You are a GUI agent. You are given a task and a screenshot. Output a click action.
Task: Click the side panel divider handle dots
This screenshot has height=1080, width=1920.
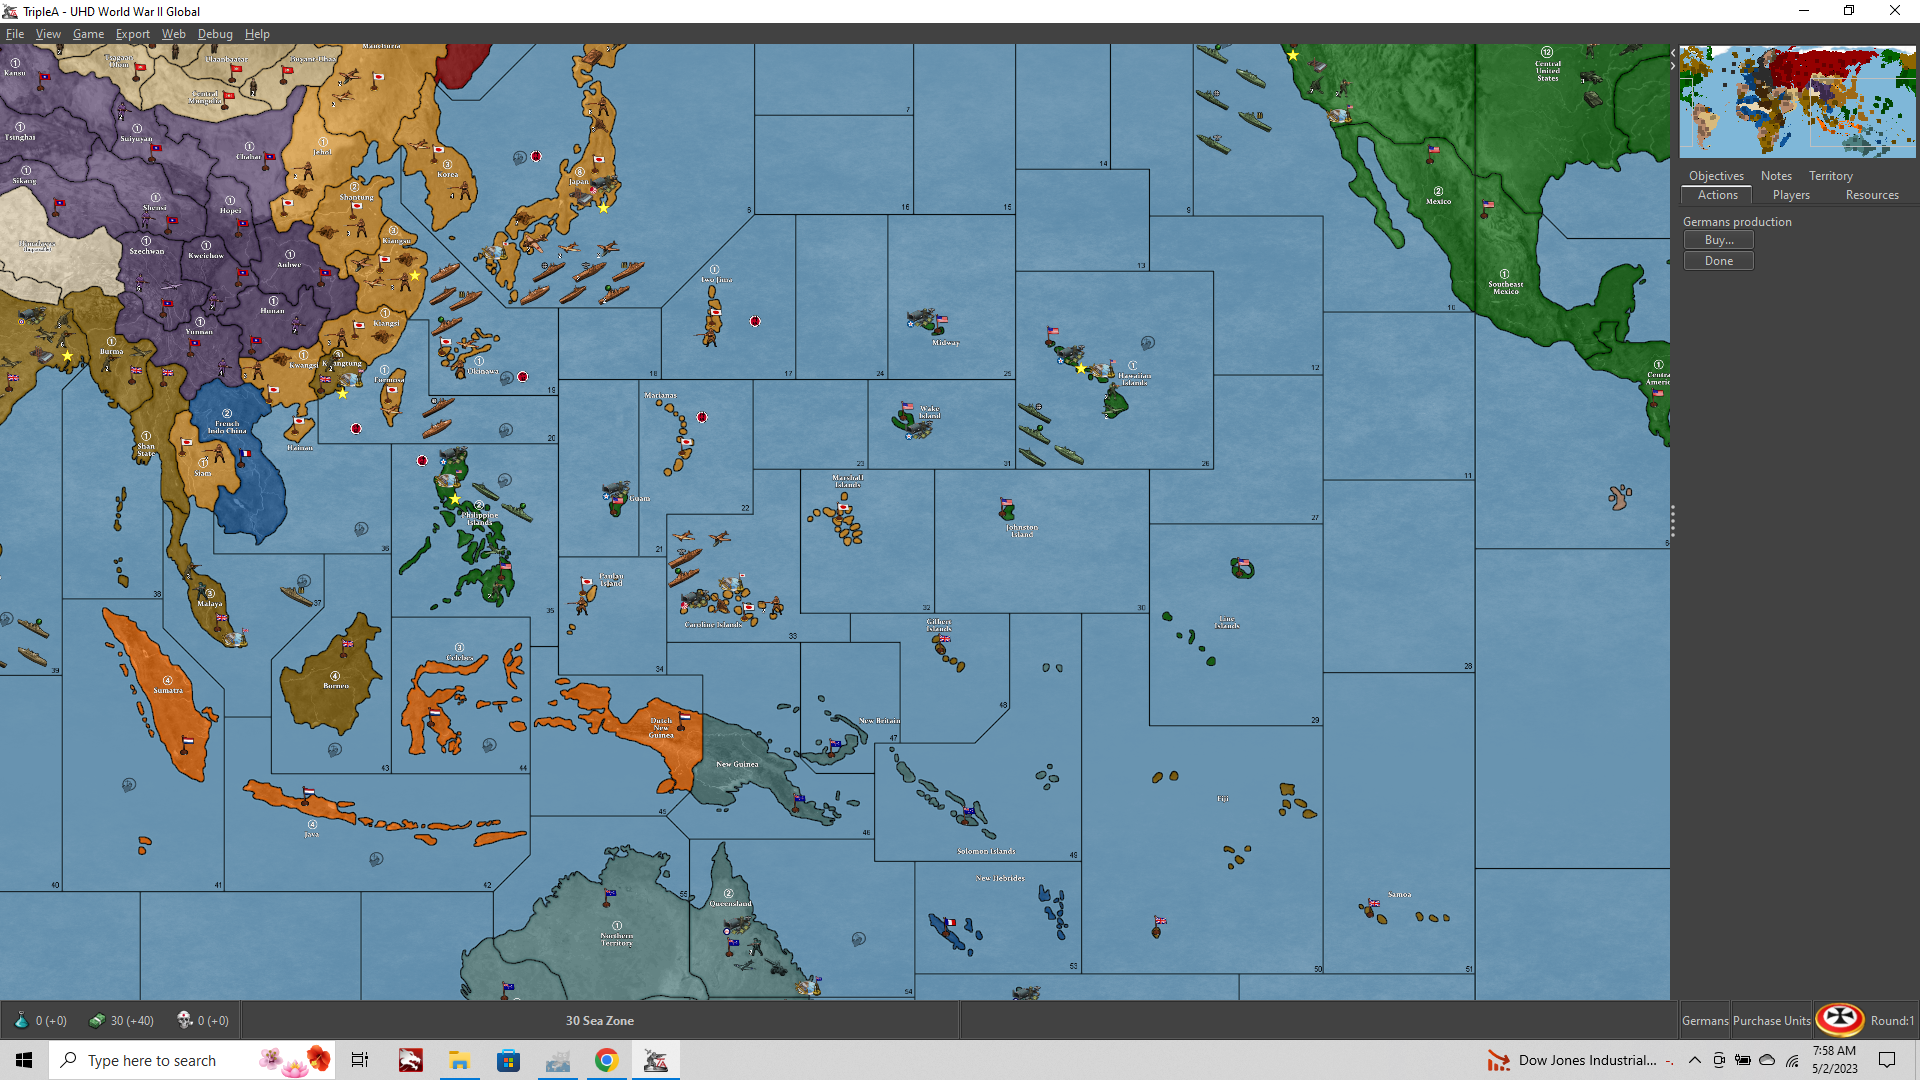(1673, 522)
